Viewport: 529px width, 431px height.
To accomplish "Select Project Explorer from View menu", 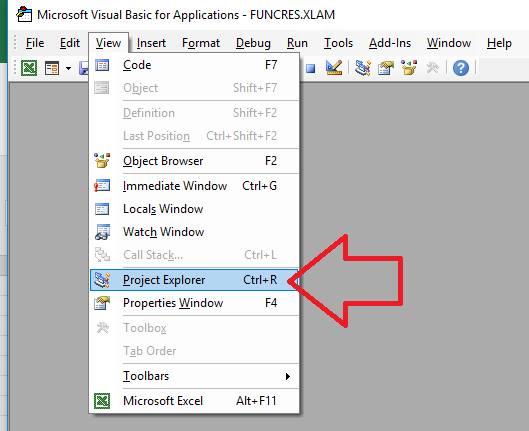I will tap(194, 280).
